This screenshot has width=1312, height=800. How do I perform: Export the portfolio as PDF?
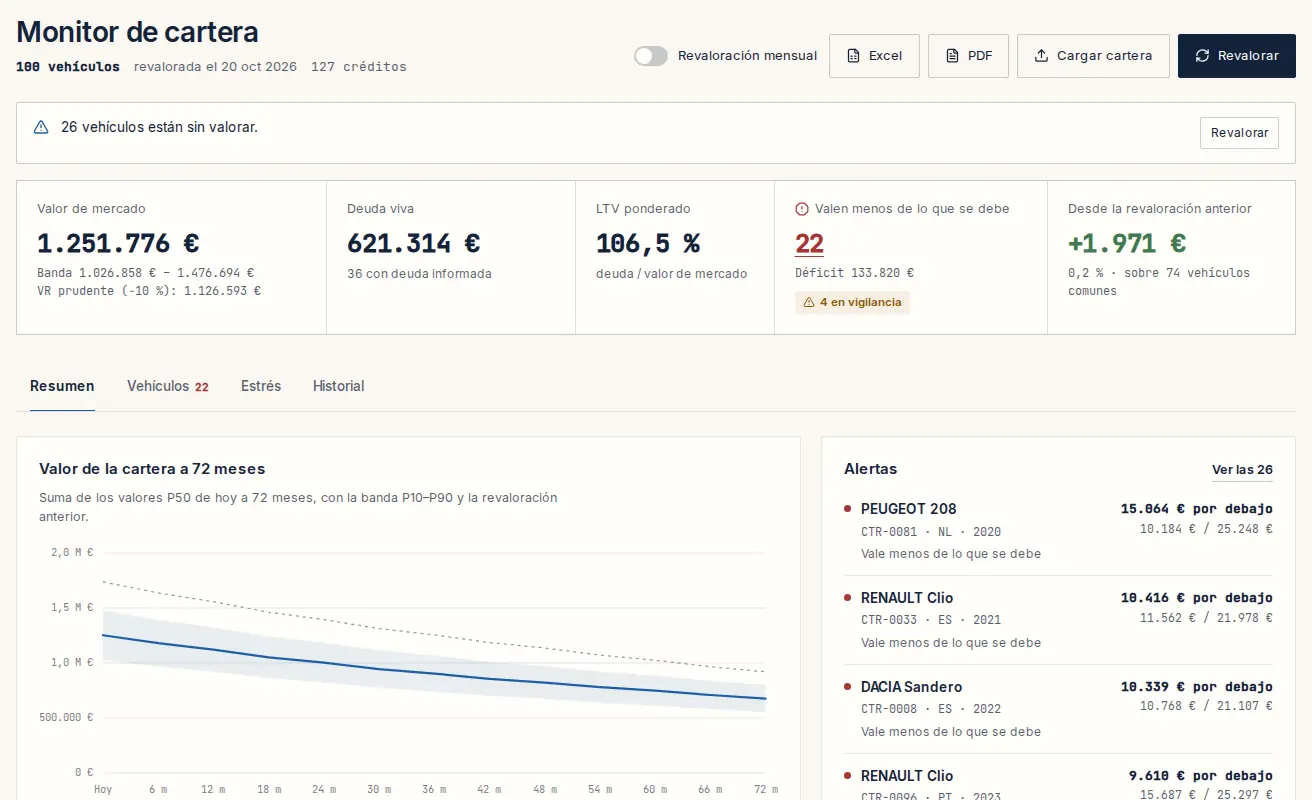tap(968, 56)
